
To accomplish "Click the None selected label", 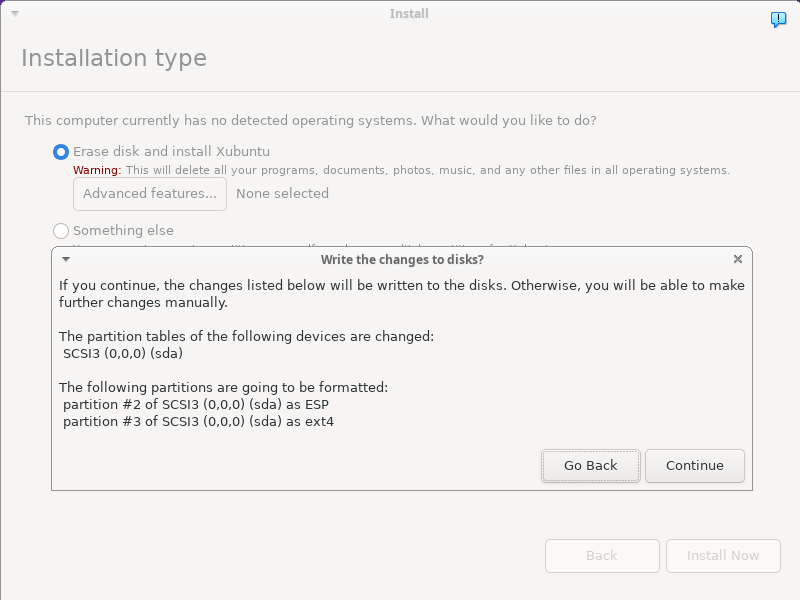I will coord(282,193).
